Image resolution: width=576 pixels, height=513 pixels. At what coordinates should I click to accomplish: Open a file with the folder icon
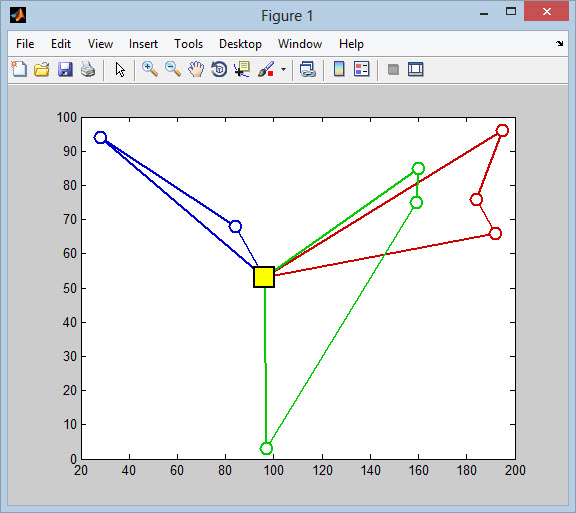[x=42, y=69]
